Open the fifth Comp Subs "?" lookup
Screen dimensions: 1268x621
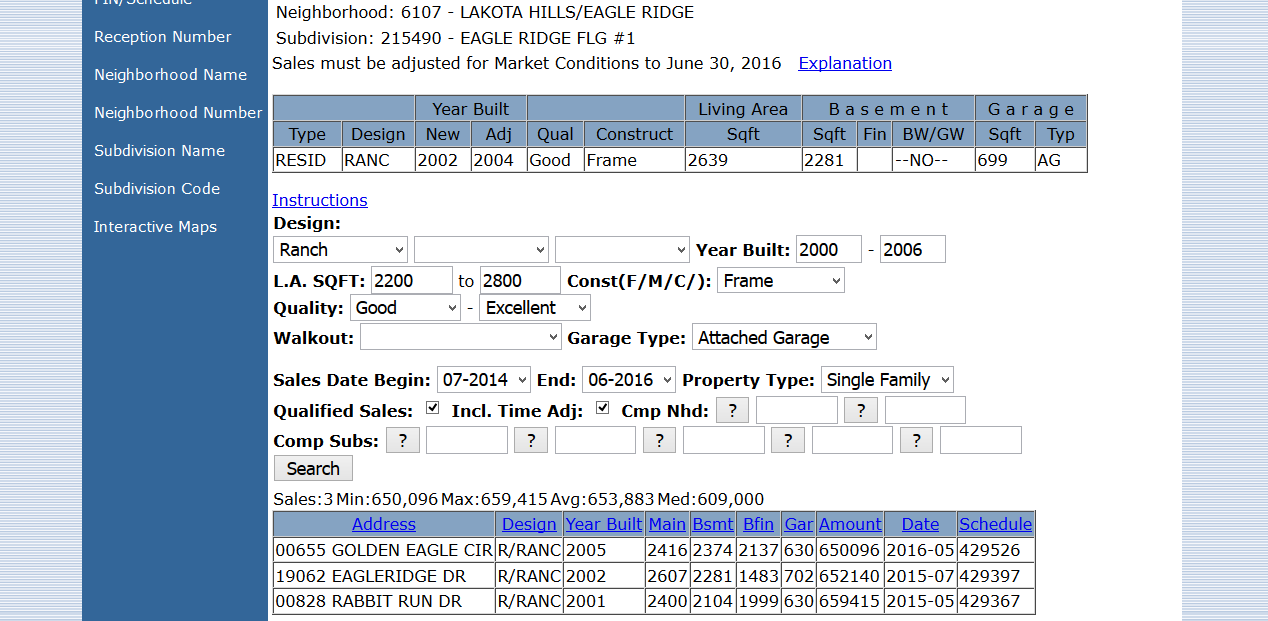pos(916,439)
